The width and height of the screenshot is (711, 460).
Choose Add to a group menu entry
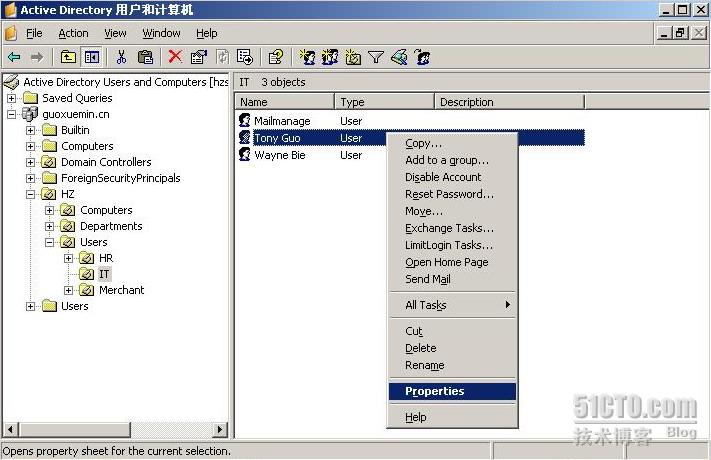[453, 160]
